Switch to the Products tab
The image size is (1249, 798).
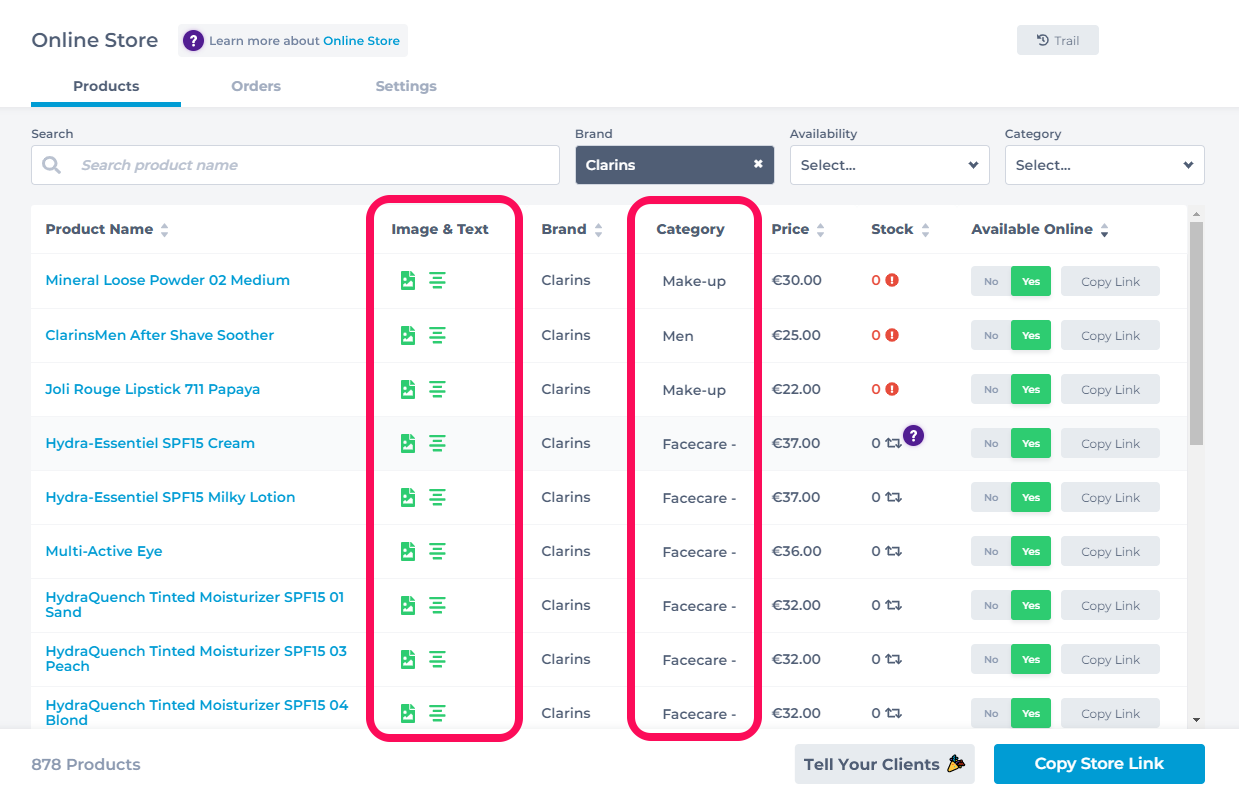coord(106,86)
